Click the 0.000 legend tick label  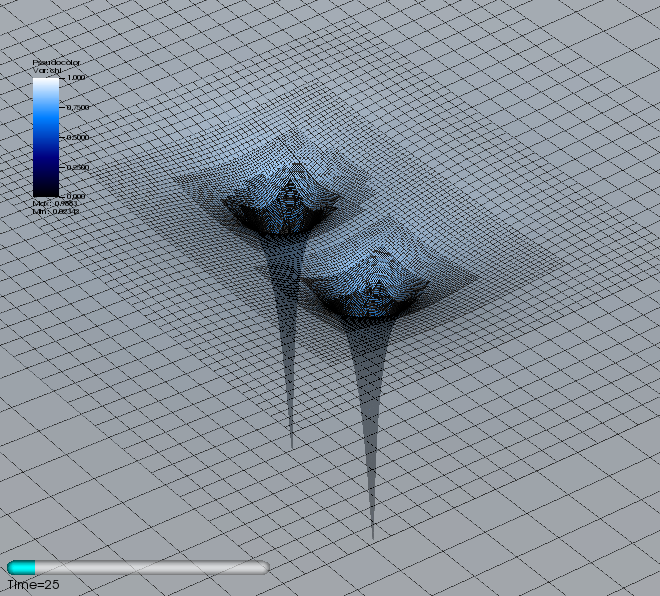75,196
